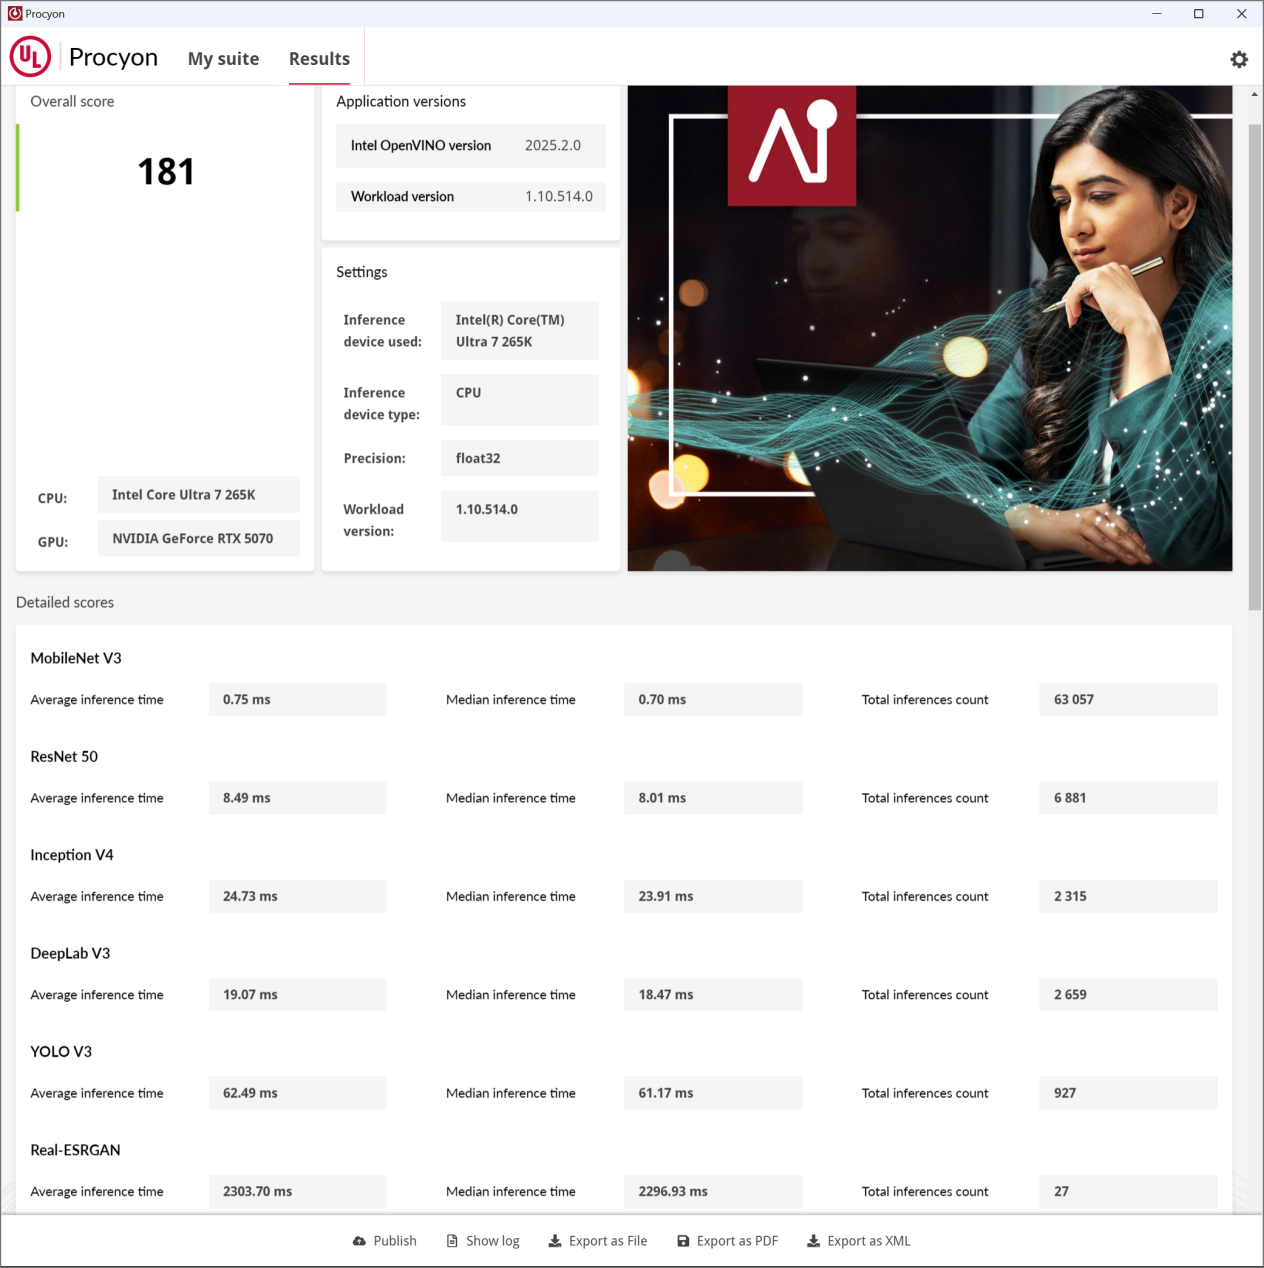
Task: Click ResNet 50 average time 8.49 ms
Action: point(297,798)
